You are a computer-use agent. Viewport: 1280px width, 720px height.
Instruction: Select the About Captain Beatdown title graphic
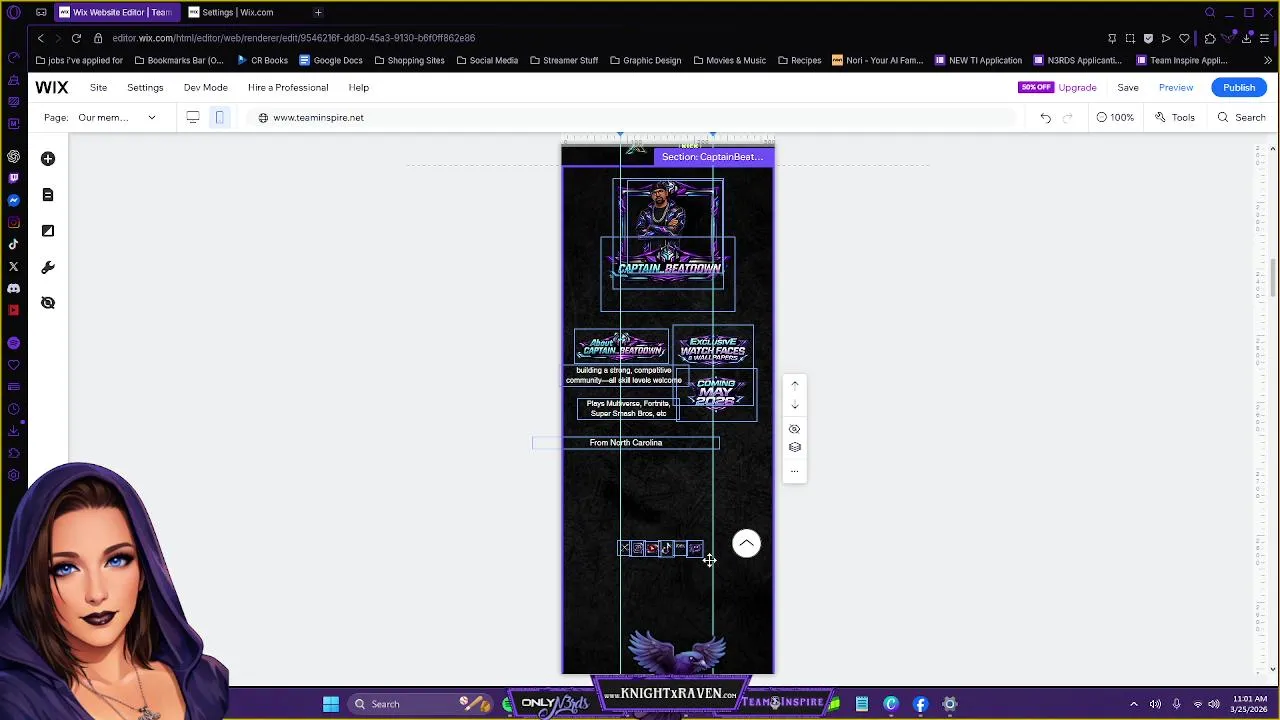coord(621,347)
